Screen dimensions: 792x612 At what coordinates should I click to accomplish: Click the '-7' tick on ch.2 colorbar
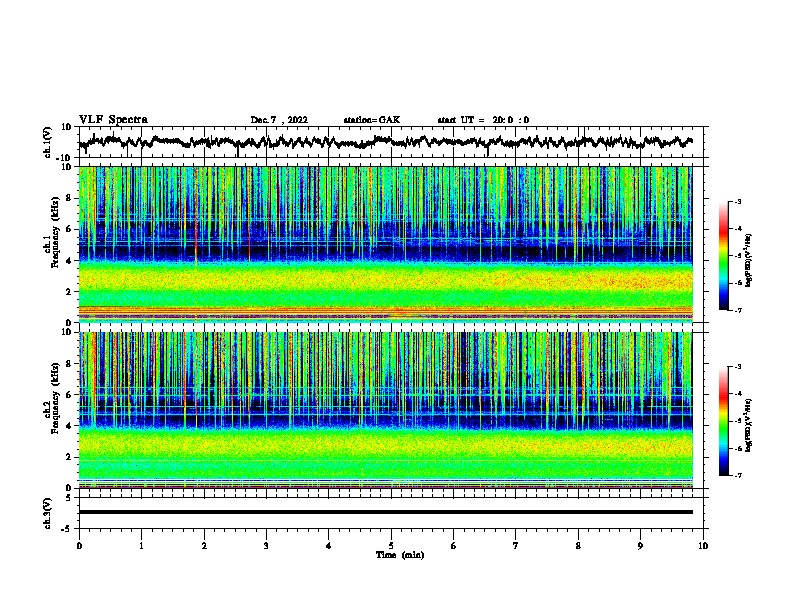click(x=738, y=476)
